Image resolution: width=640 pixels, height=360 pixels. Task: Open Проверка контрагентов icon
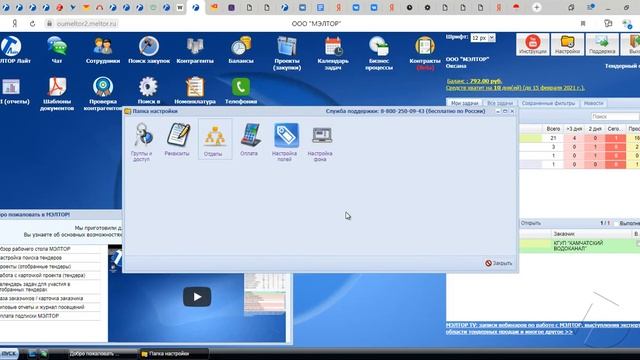(103, 94)
